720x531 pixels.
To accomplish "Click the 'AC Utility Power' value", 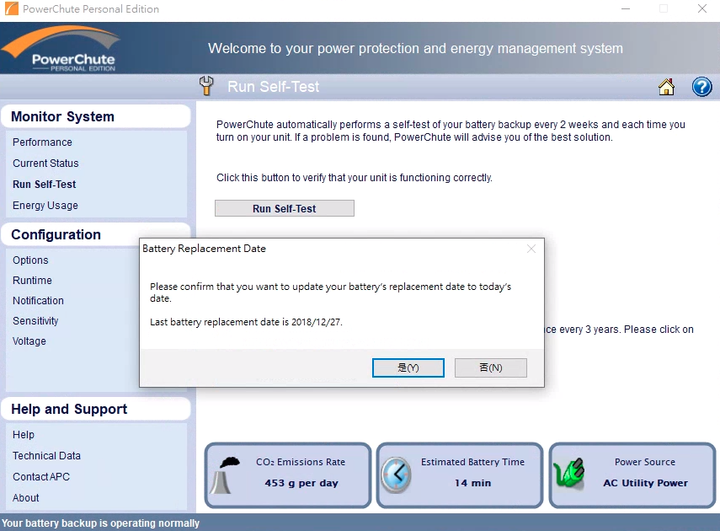I will coord(645,483).
